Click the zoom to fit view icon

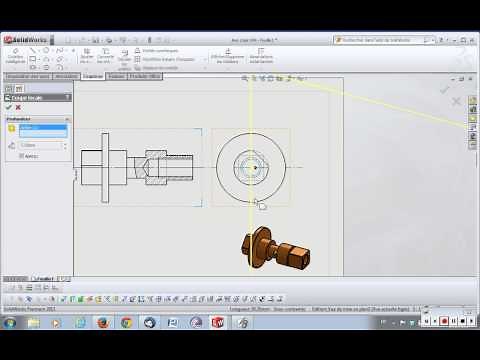tap(245, 78)
